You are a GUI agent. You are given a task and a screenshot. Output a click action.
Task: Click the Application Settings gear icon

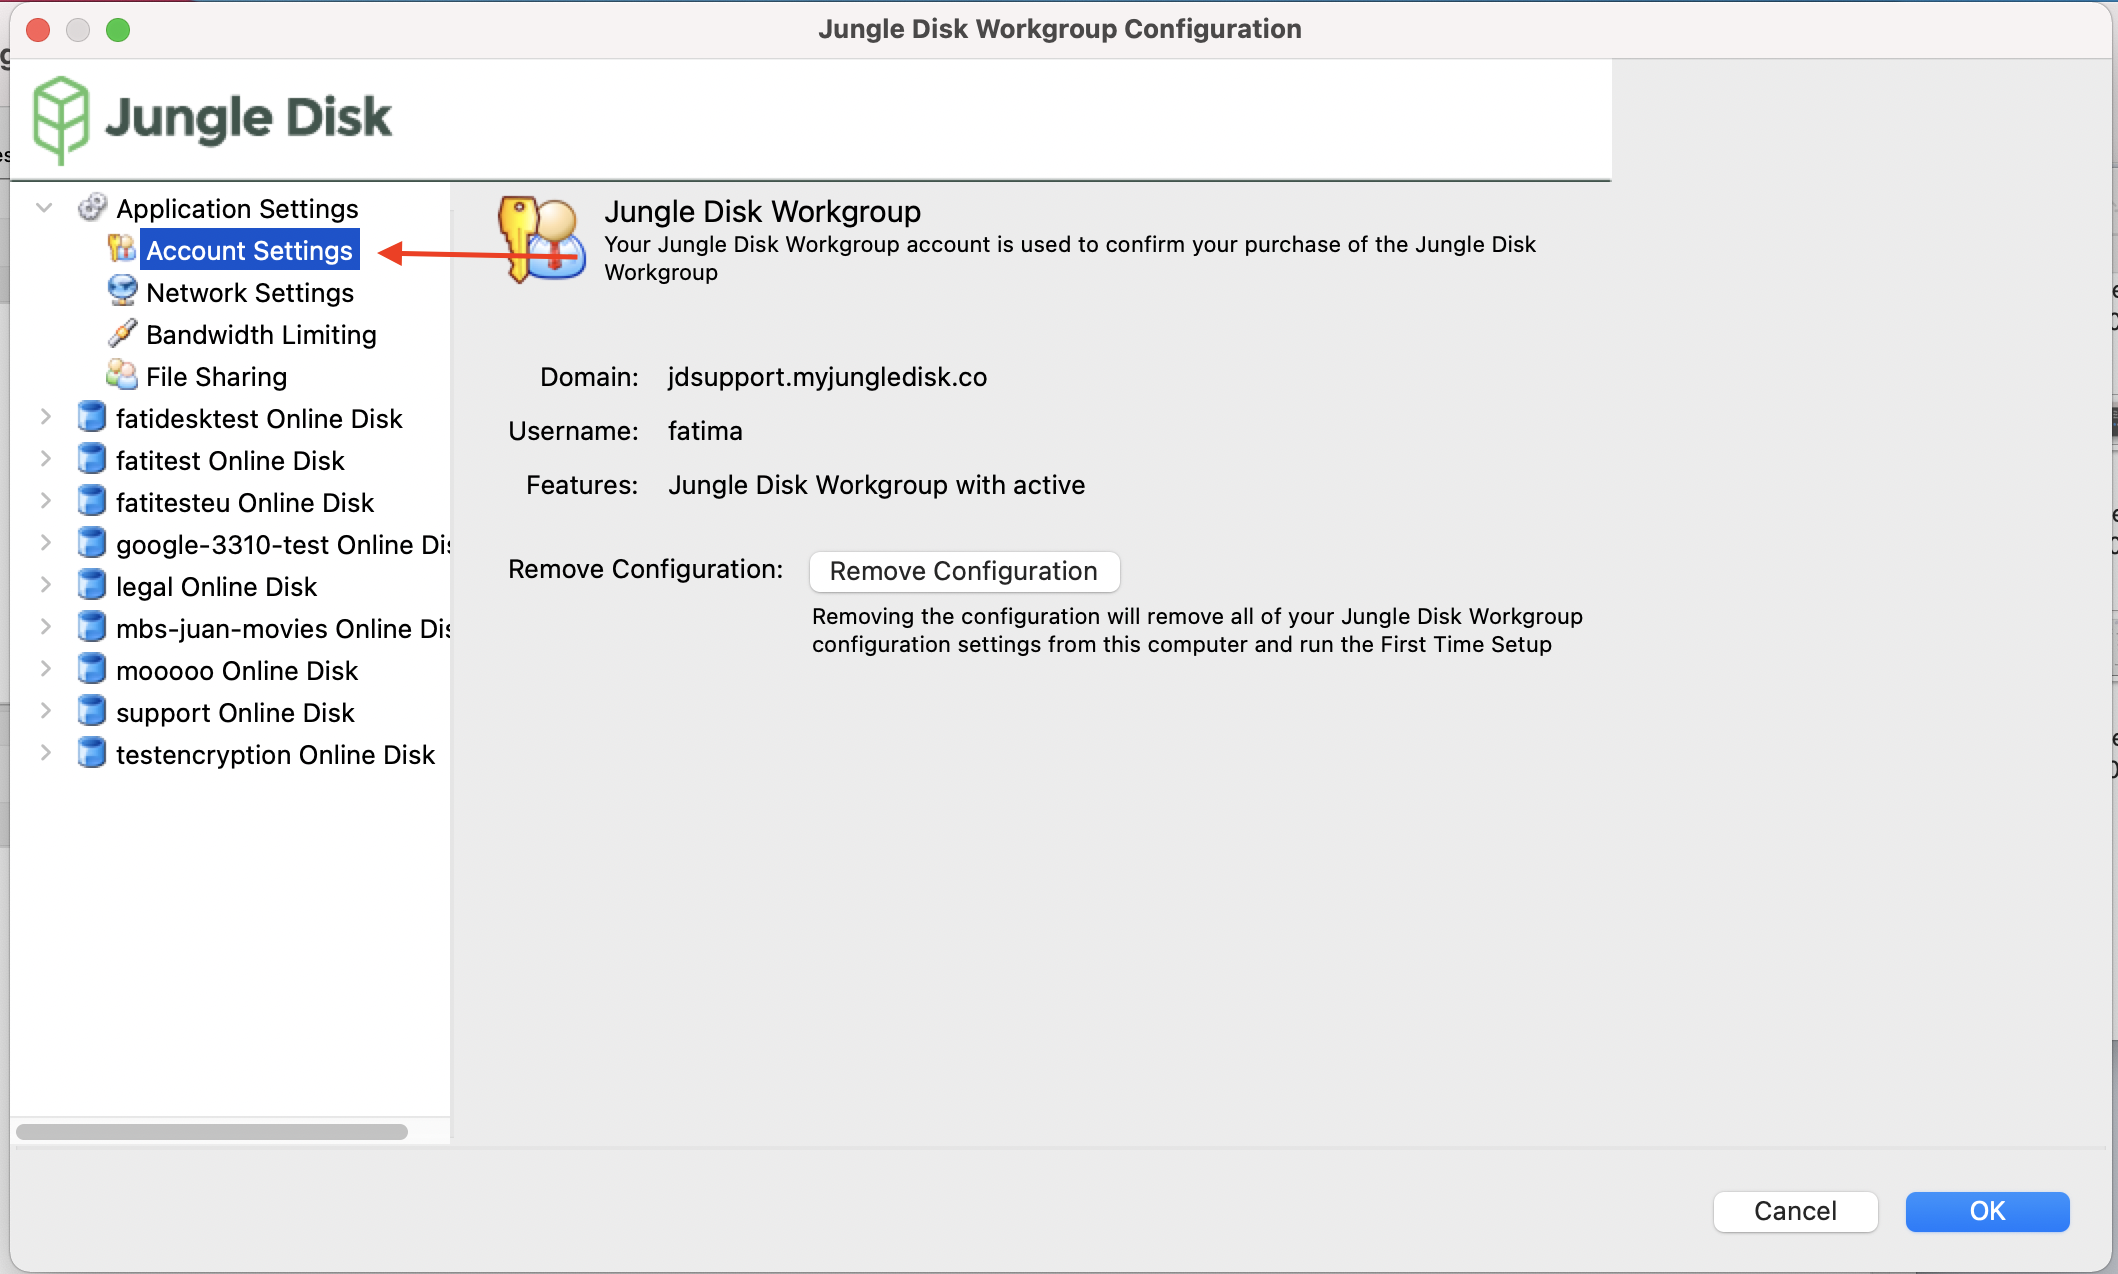point(92,208)
